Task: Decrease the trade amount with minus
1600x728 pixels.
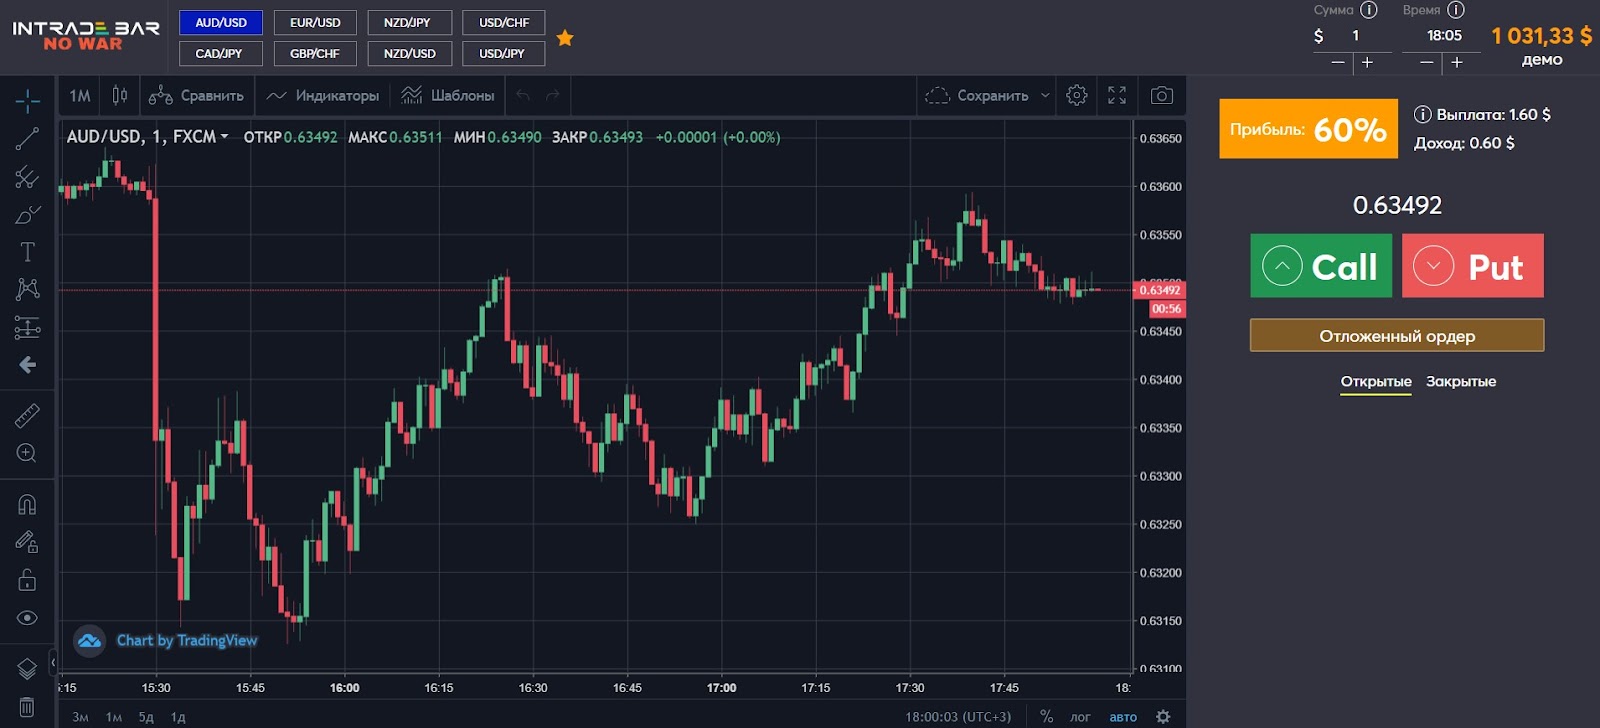Action: point(1338,62)
